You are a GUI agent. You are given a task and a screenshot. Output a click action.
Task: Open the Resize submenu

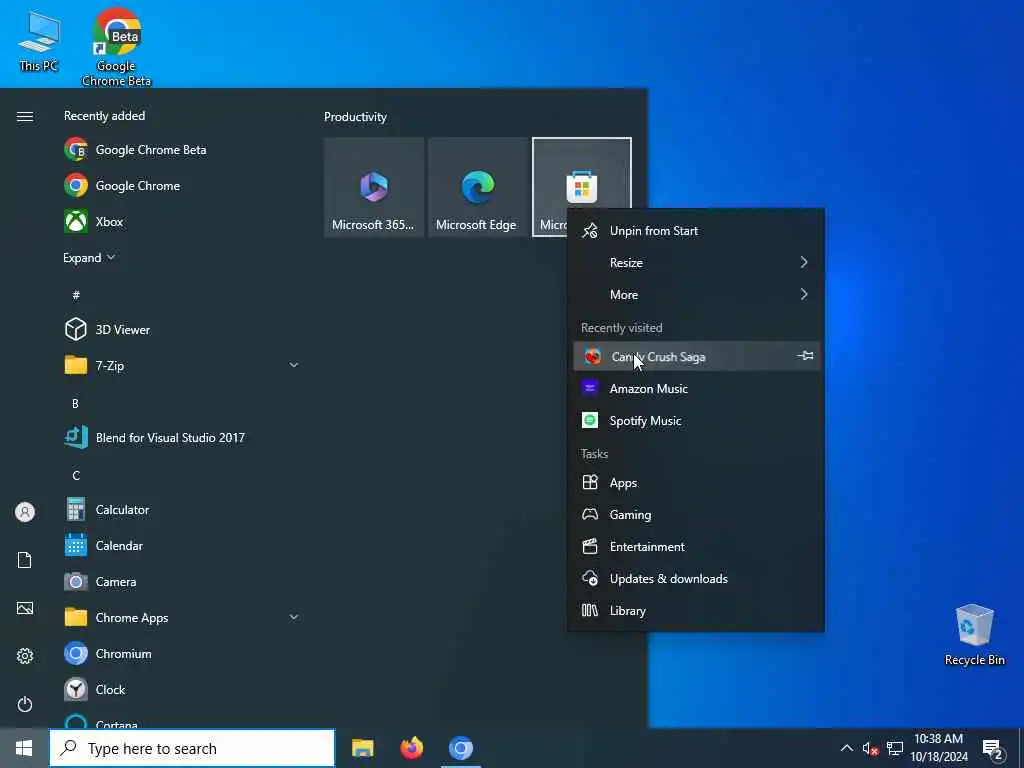(696, 263)
